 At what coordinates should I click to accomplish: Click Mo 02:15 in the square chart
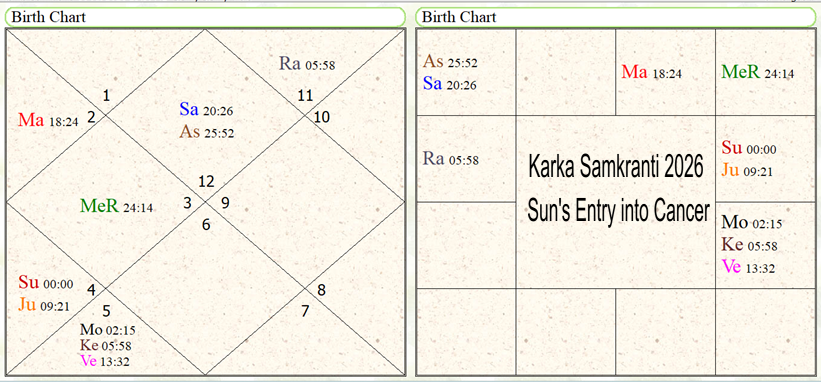tap(752, 223)
